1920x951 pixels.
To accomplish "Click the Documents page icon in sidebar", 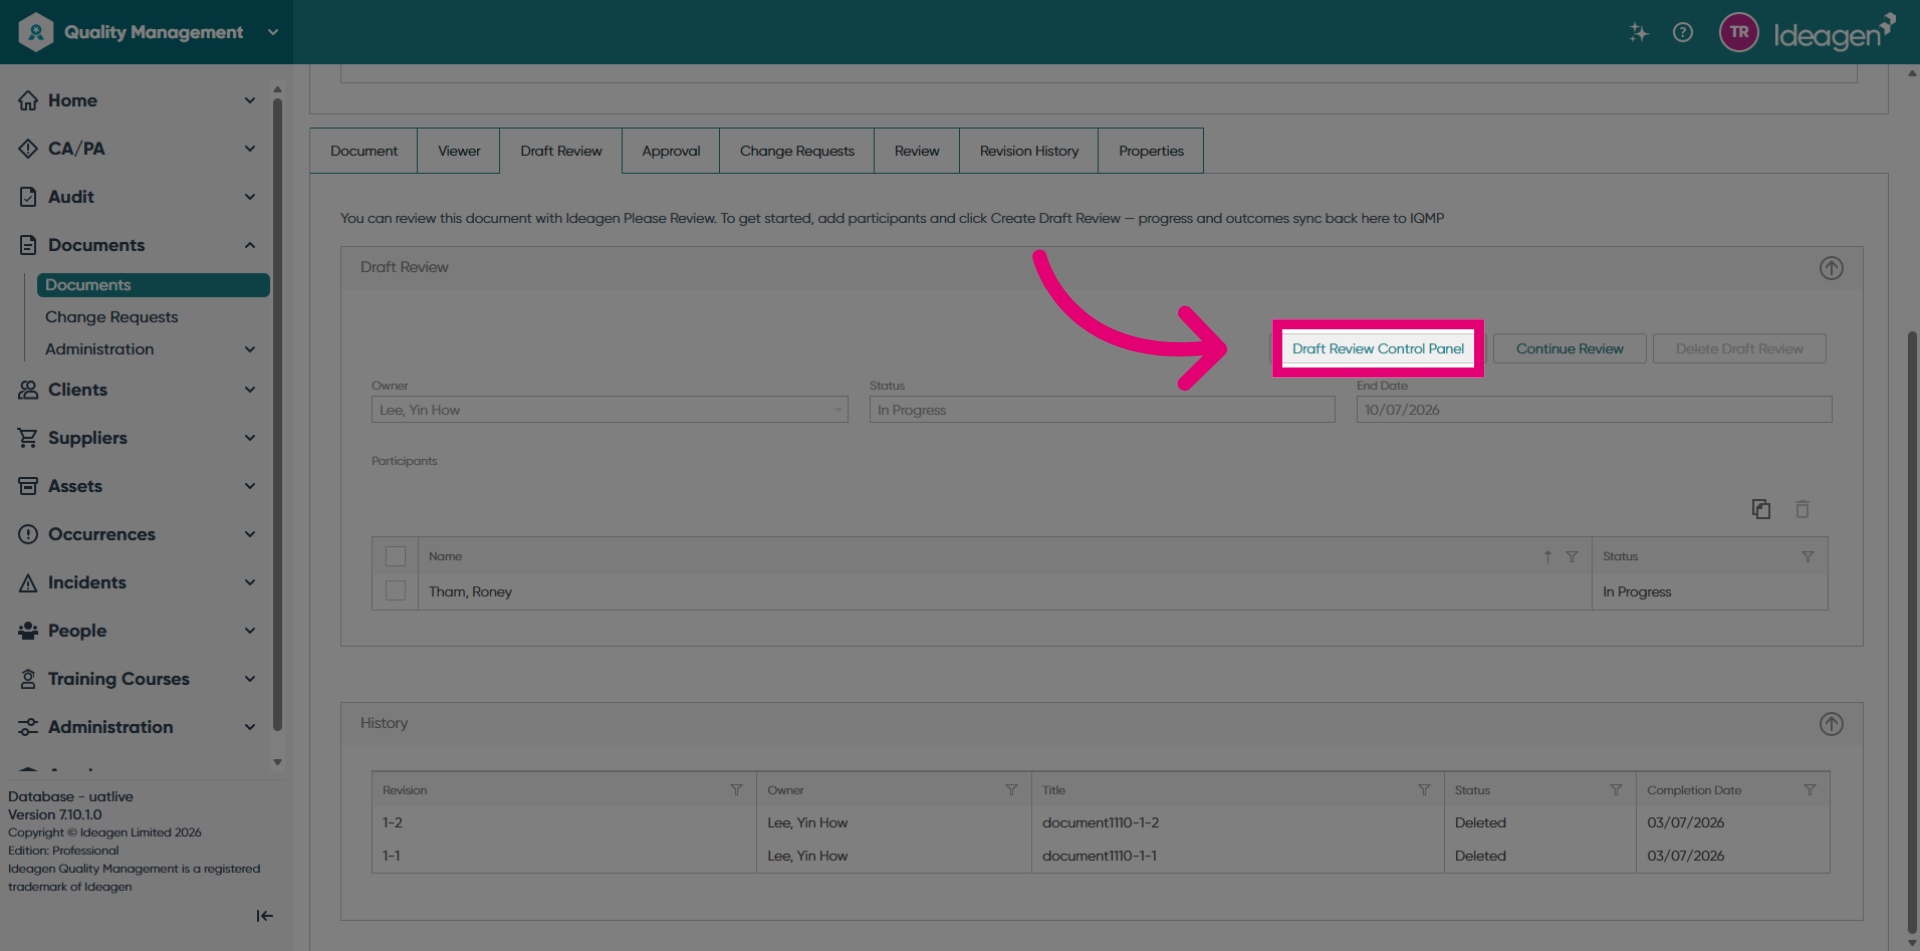I will click(28, 245).
